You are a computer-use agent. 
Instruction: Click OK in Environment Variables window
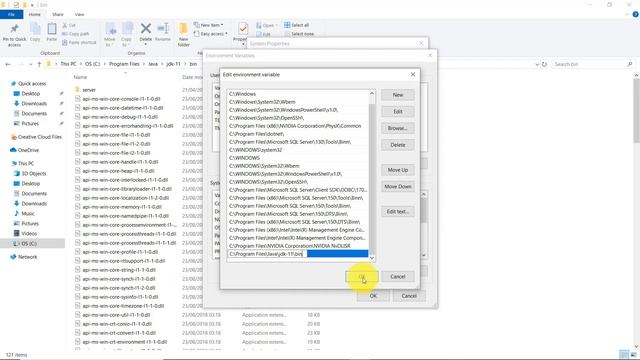tap(373, 296)
